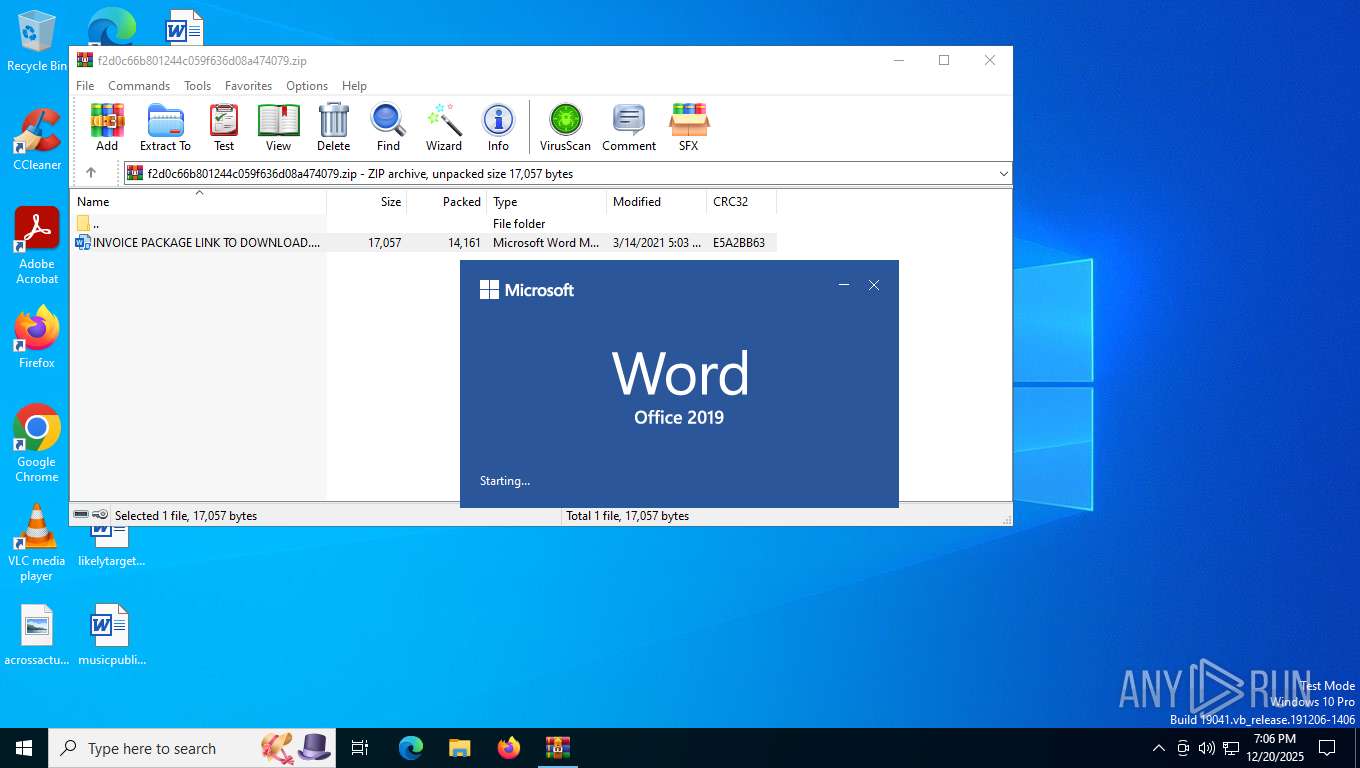The height and width of the screenshot is (768, 1360).
Task: Create SFX self-extracting archive
Action: click(689, 127)
